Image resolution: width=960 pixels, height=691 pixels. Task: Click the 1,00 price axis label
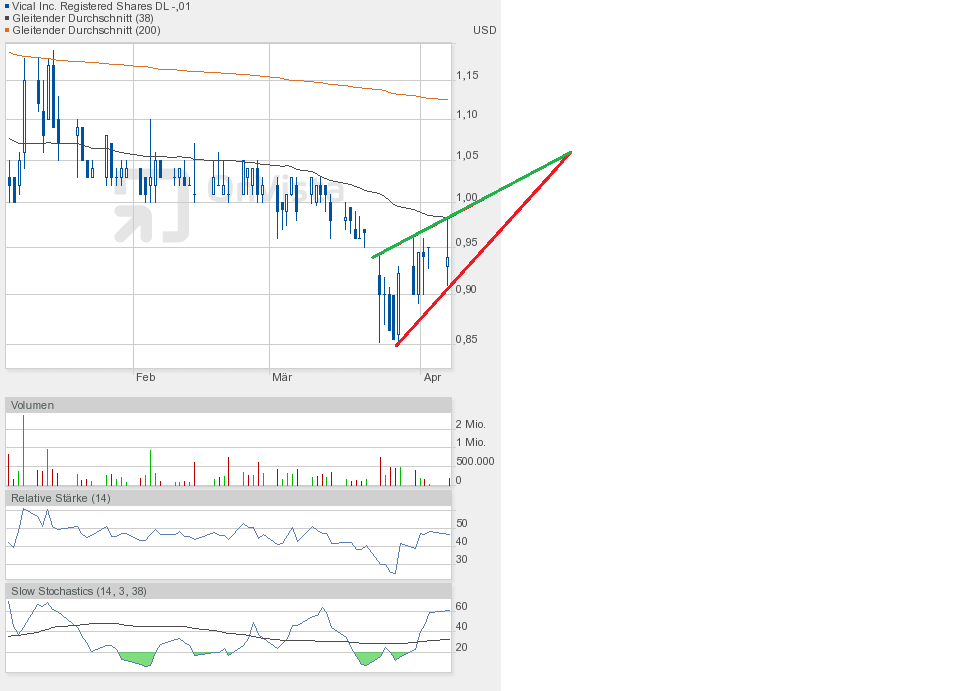(x=466, y=198)
